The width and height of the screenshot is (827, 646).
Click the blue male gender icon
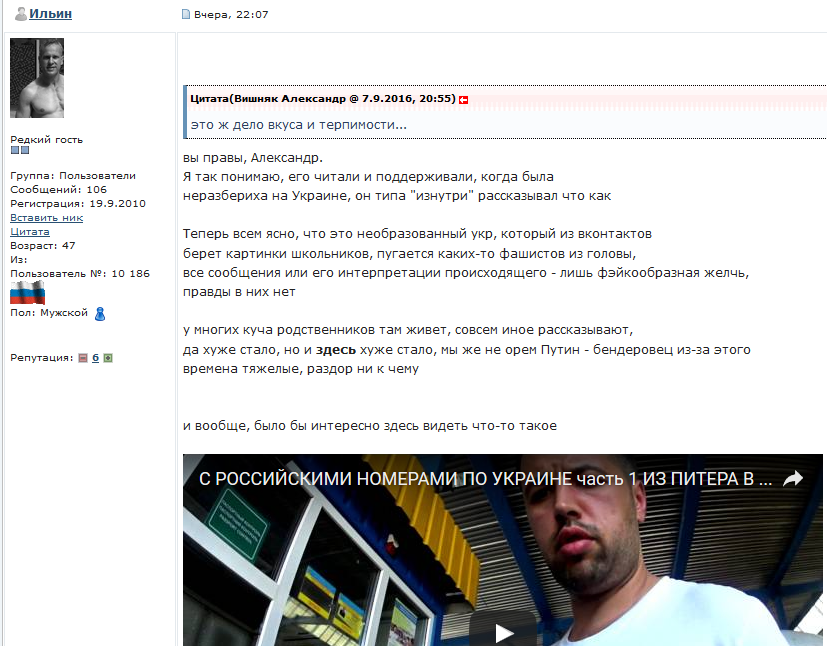[100, 313]
